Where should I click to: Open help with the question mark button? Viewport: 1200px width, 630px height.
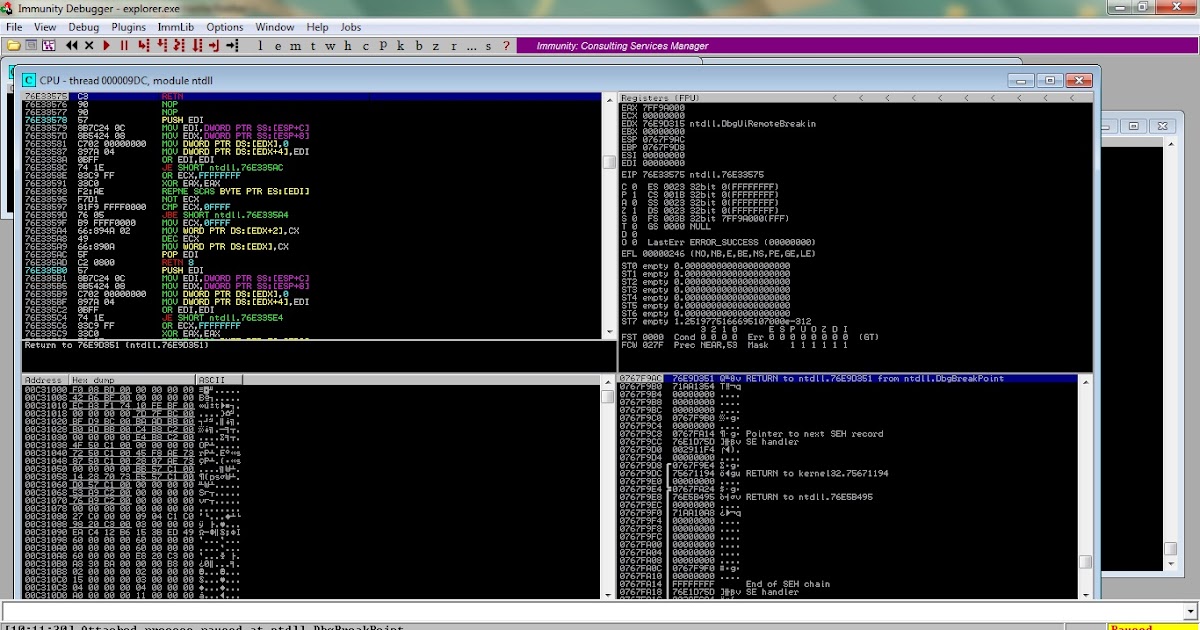pyautogui.click(x=506, y=45)
